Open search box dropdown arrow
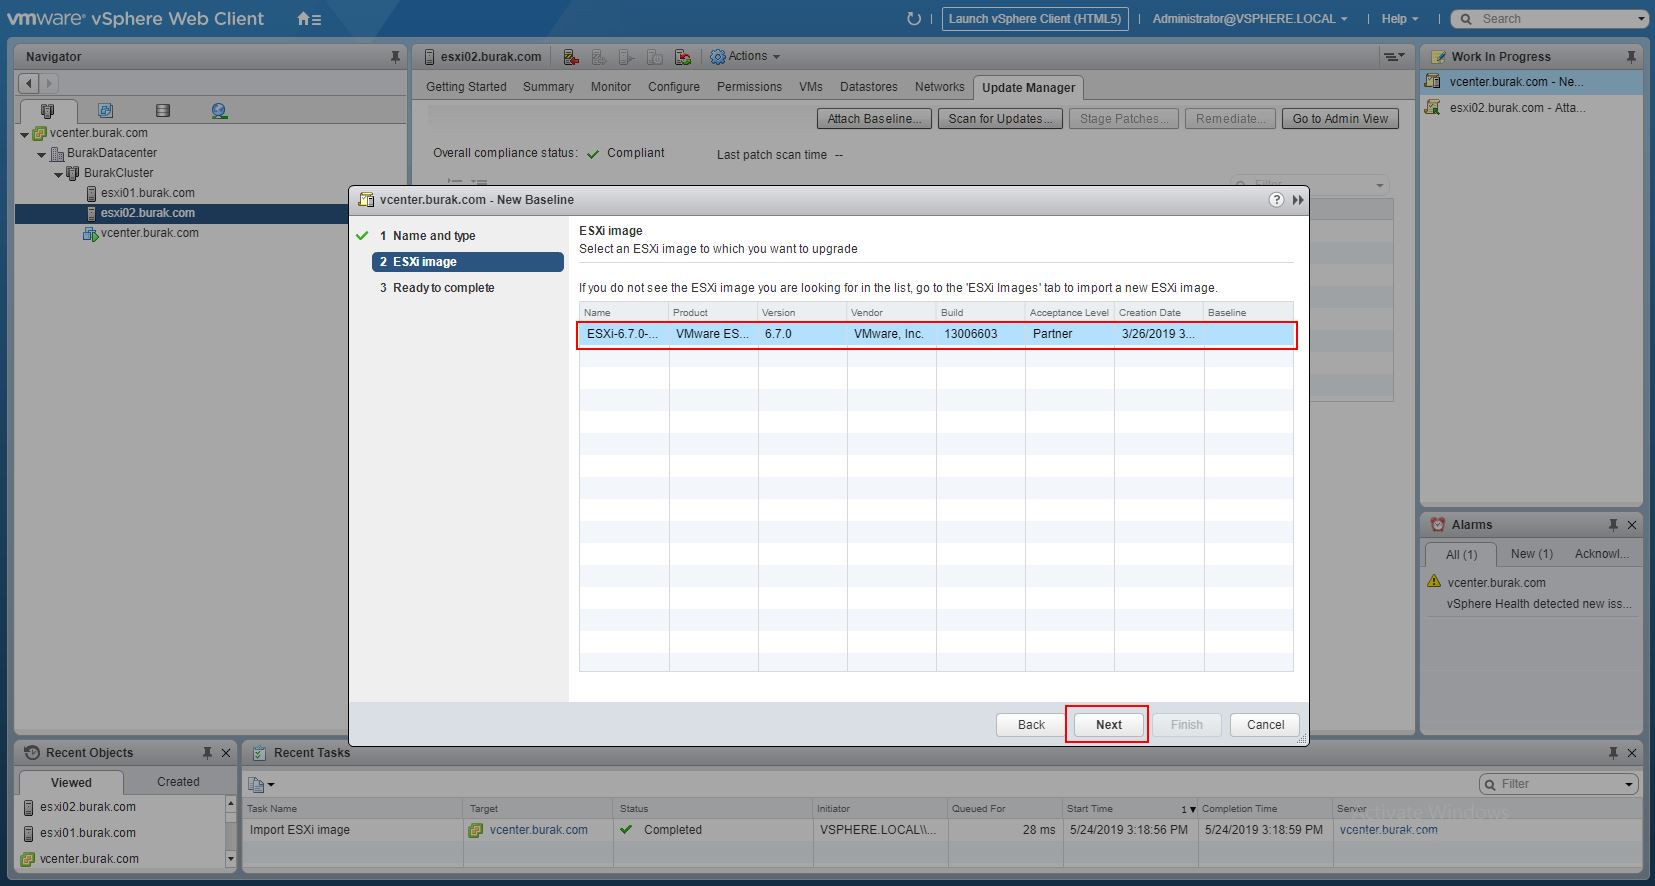 pos(1641,19)
